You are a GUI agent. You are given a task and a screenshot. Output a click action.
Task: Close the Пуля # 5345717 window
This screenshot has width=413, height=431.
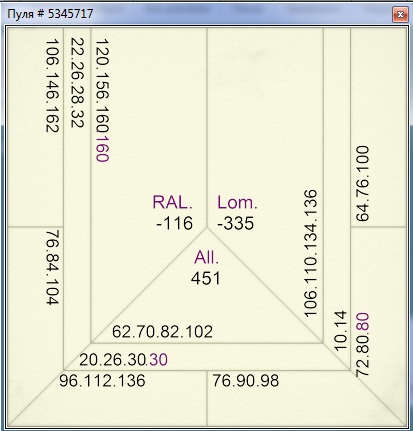click(400, 14)
